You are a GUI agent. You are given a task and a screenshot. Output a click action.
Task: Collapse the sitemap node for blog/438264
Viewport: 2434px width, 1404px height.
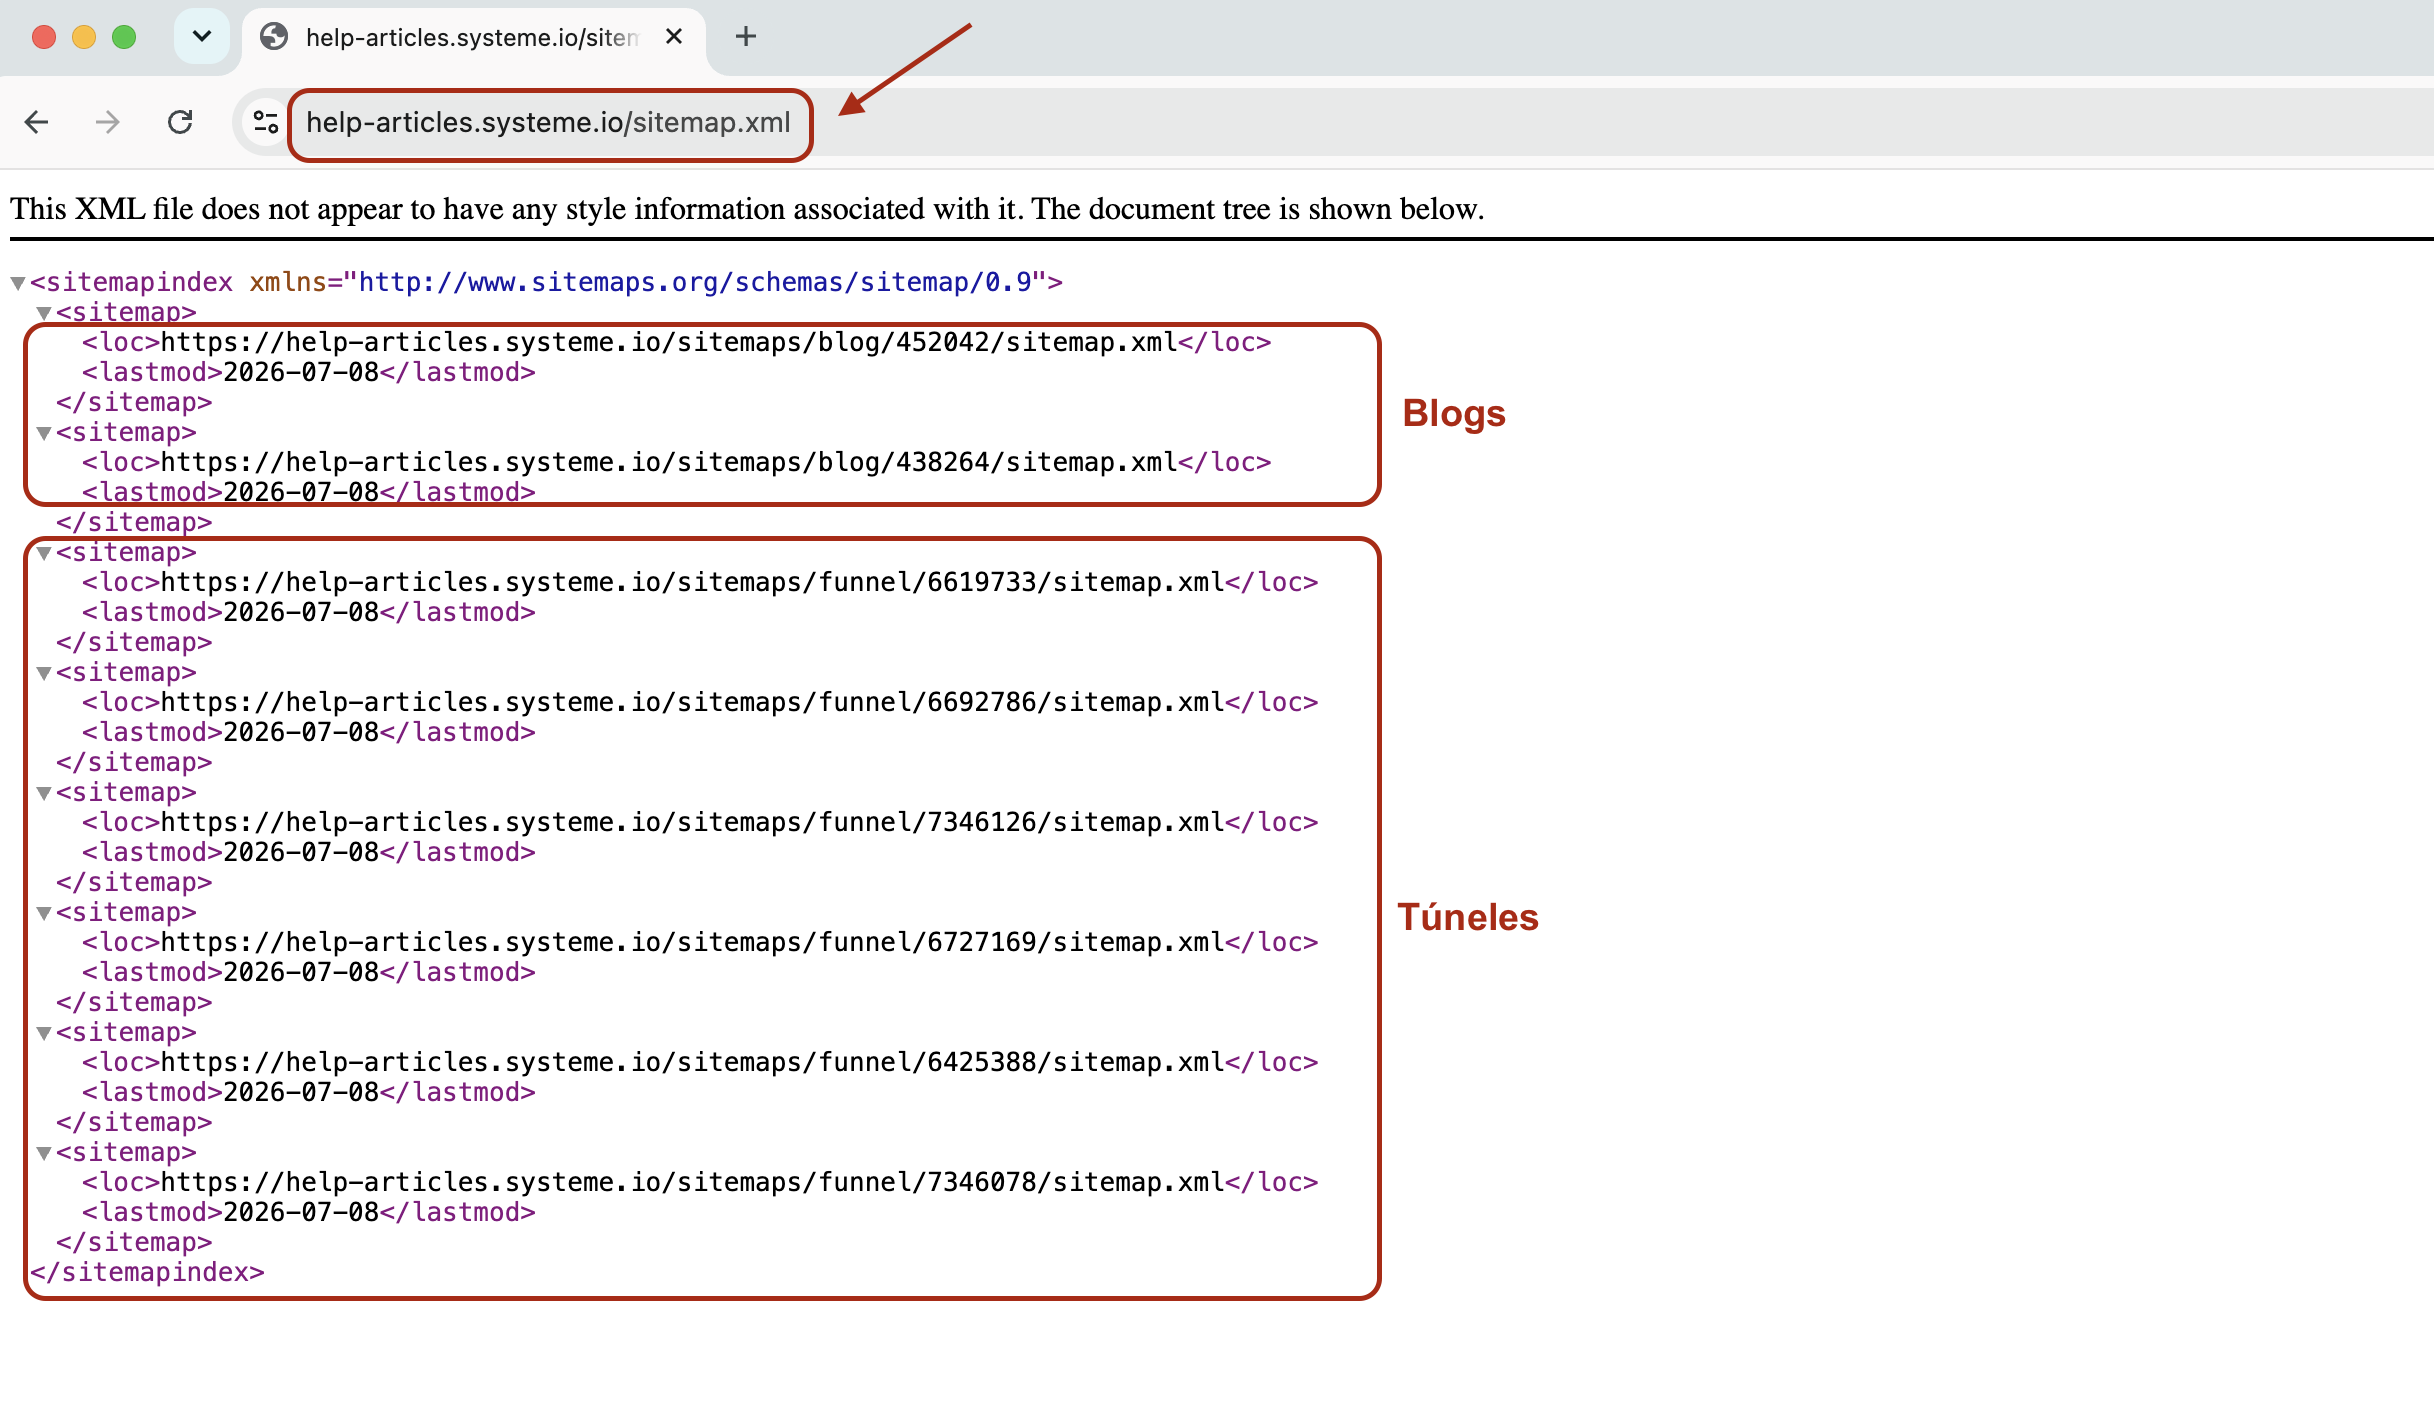click(44, 433)
